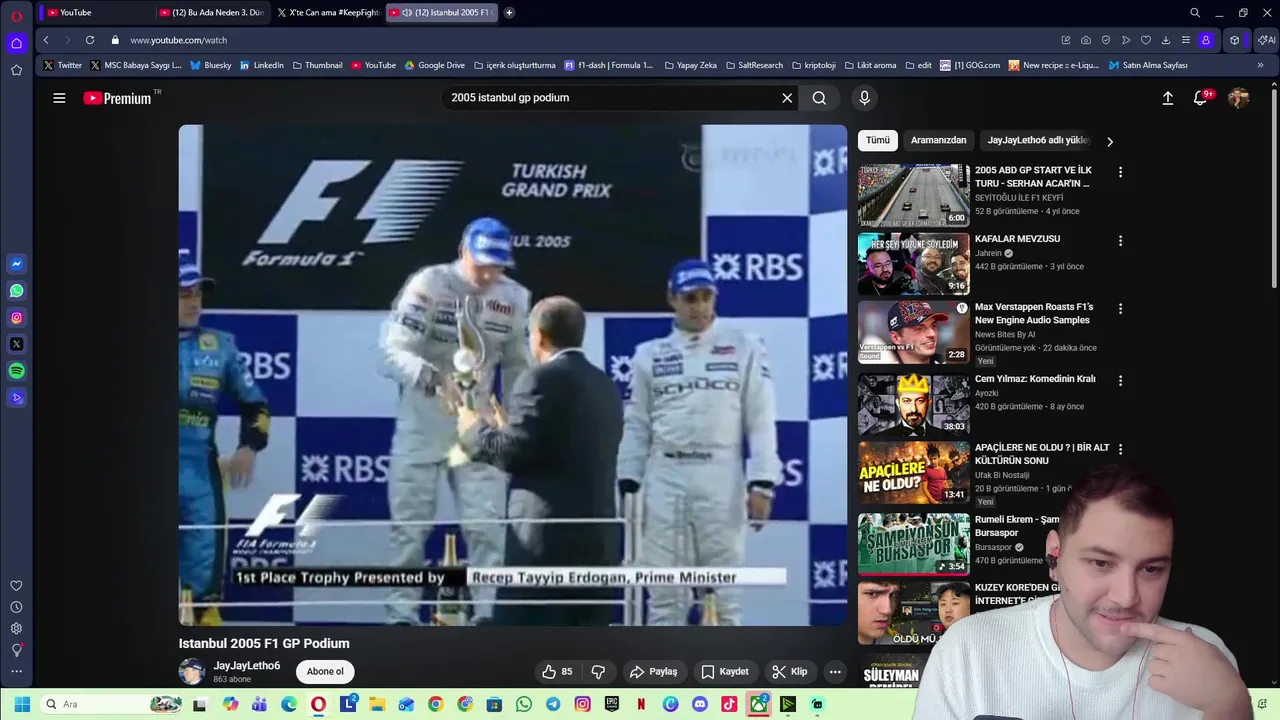Select the Aramanızdan filter chip
1280x720 pixels.
tap(938, 141)
